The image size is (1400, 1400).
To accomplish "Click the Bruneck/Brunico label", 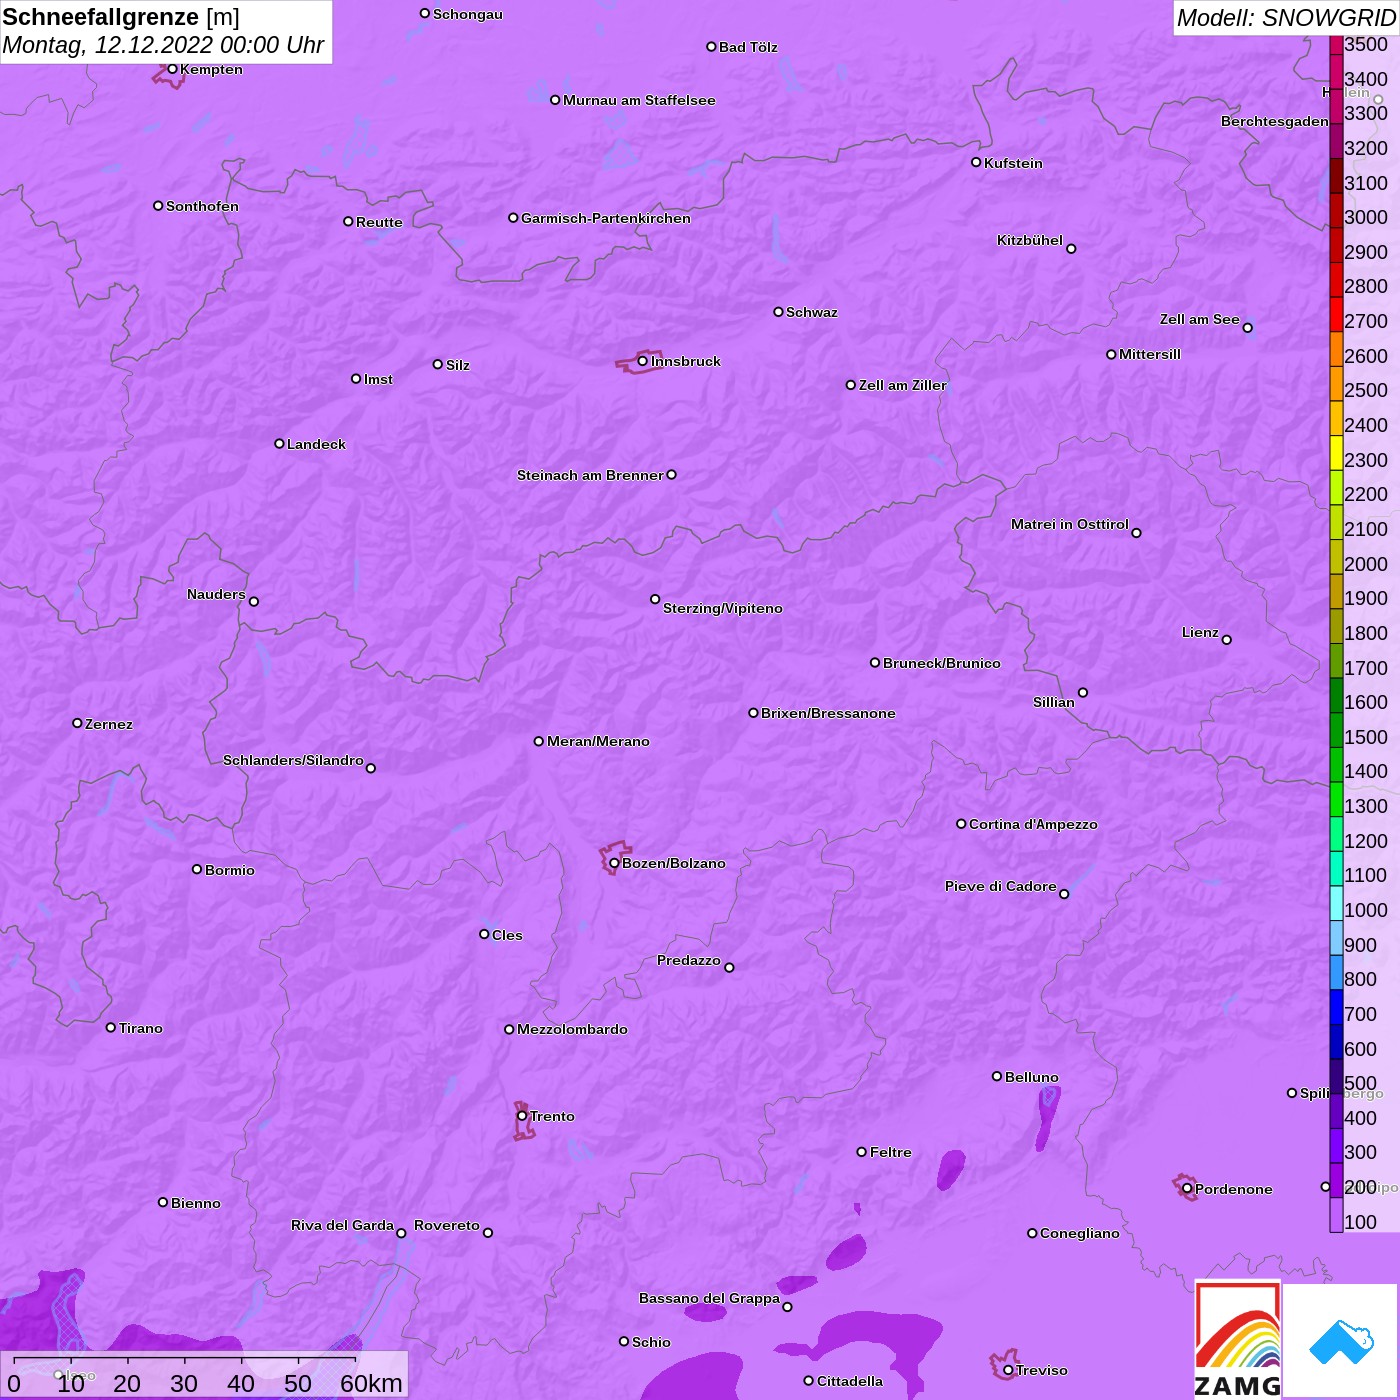I will (x=942, y=663).
